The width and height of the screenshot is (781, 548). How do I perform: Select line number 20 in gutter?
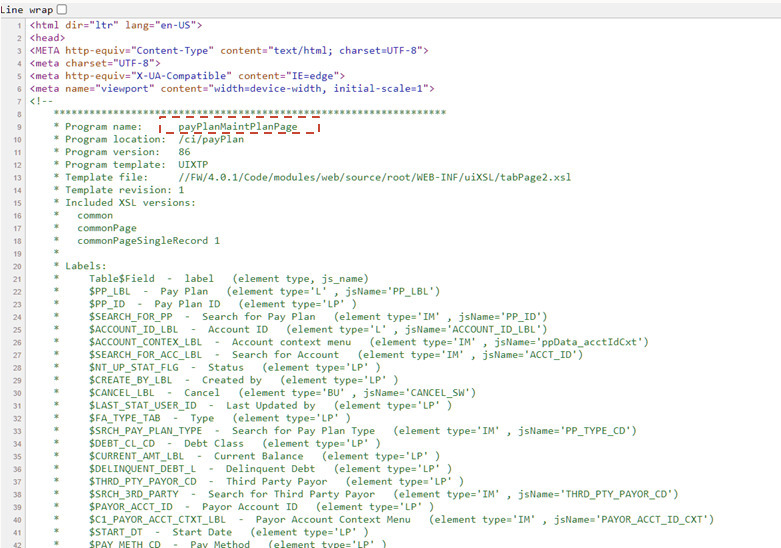click(17, 267)
